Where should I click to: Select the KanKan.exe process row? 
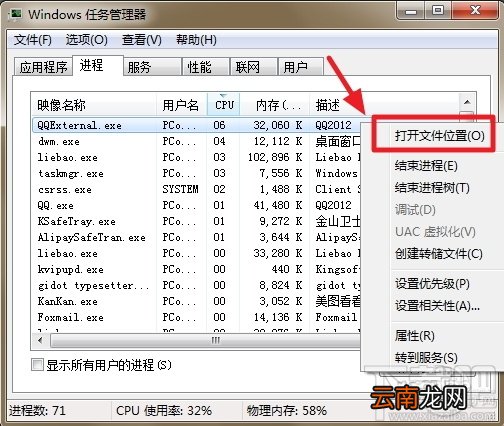tap(197, 301)
